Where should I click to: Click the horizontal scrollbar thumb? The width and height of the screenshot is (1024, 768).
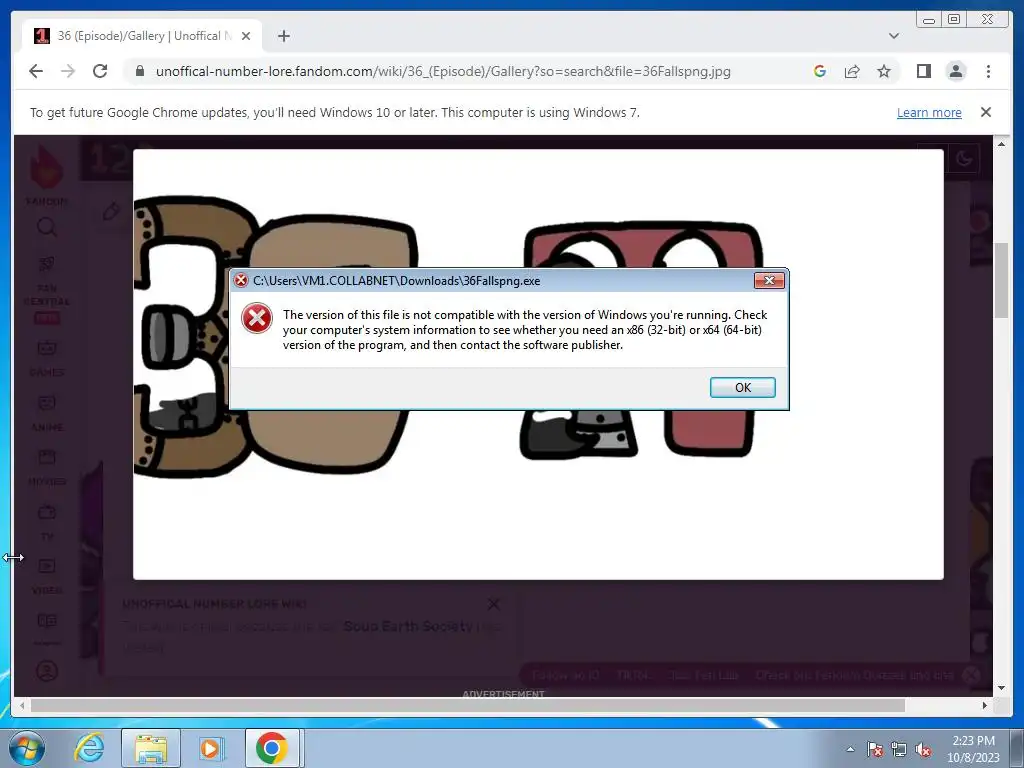click(468, 705)
